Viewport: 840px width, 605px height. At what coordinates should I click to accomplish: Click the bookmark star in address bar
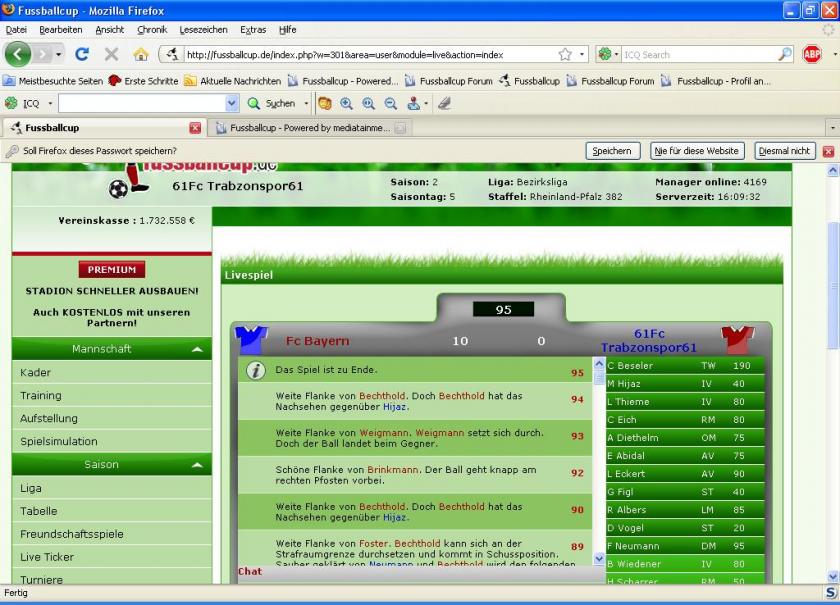click(565, 54)
